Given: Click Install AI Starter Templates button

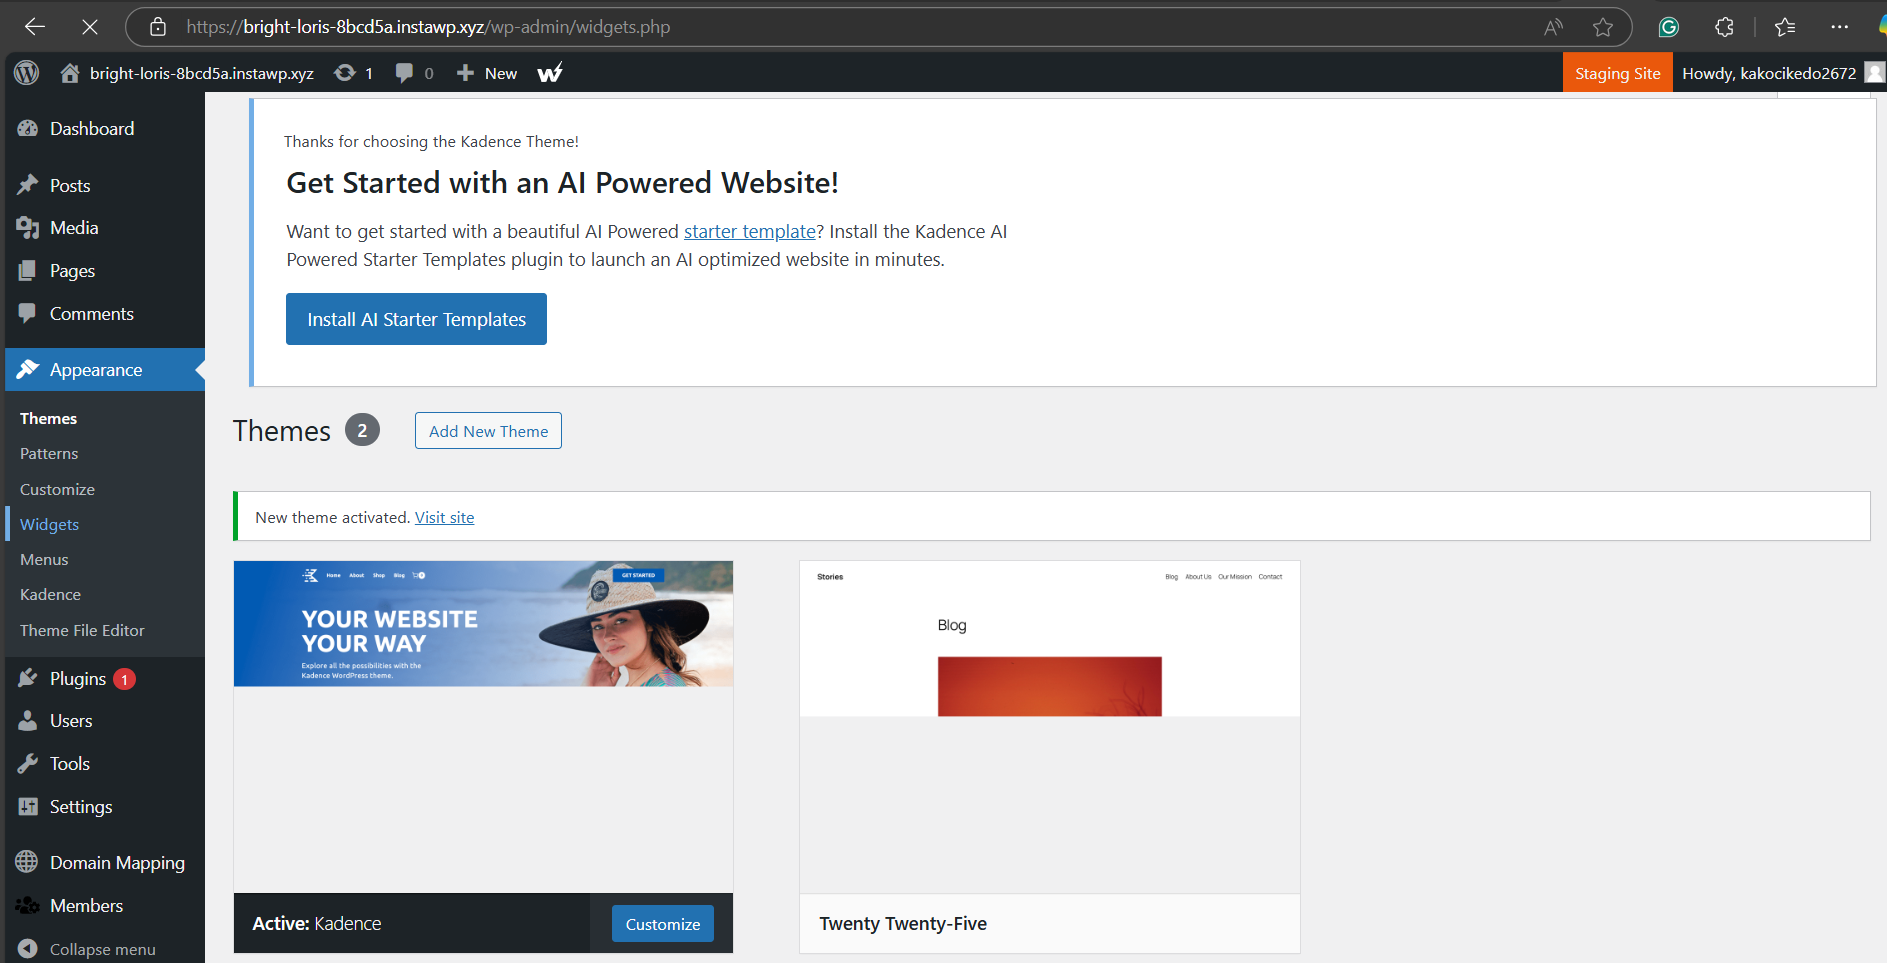Looking at the screenshot, I should [416, 319].
